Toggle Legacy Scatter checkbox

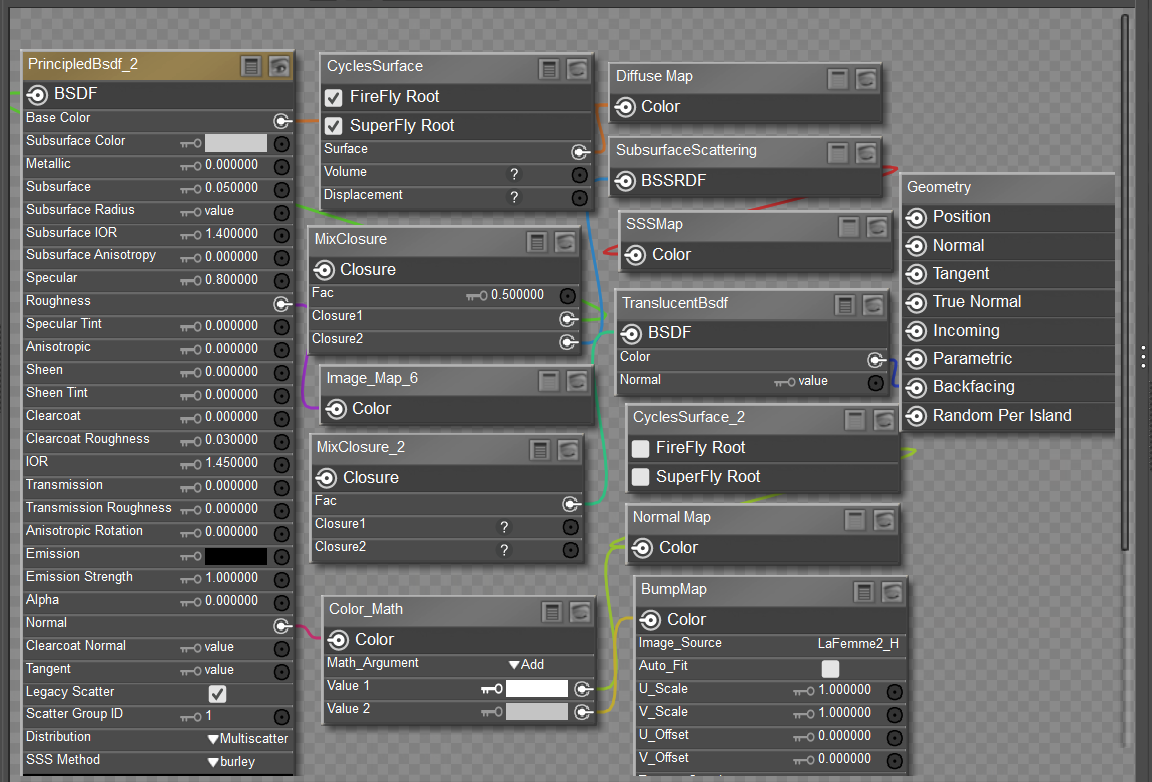217,694
